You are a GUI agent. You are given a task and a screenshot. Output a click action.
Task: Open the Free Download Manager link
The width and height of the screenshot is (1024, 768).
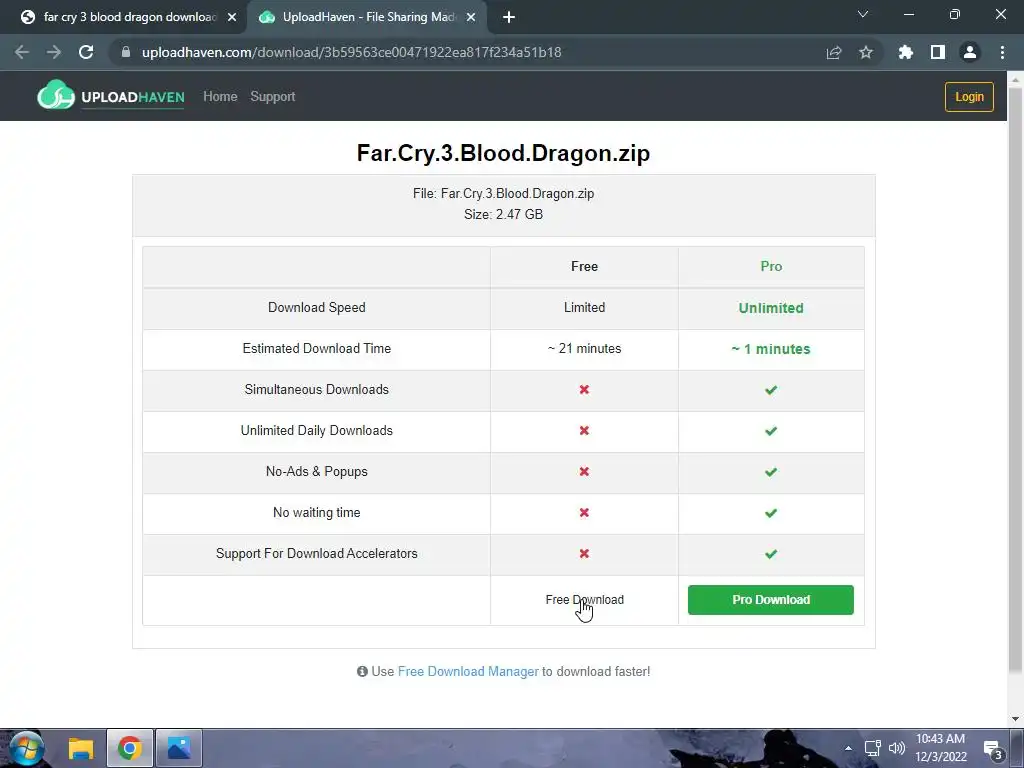tap(468, 671)
